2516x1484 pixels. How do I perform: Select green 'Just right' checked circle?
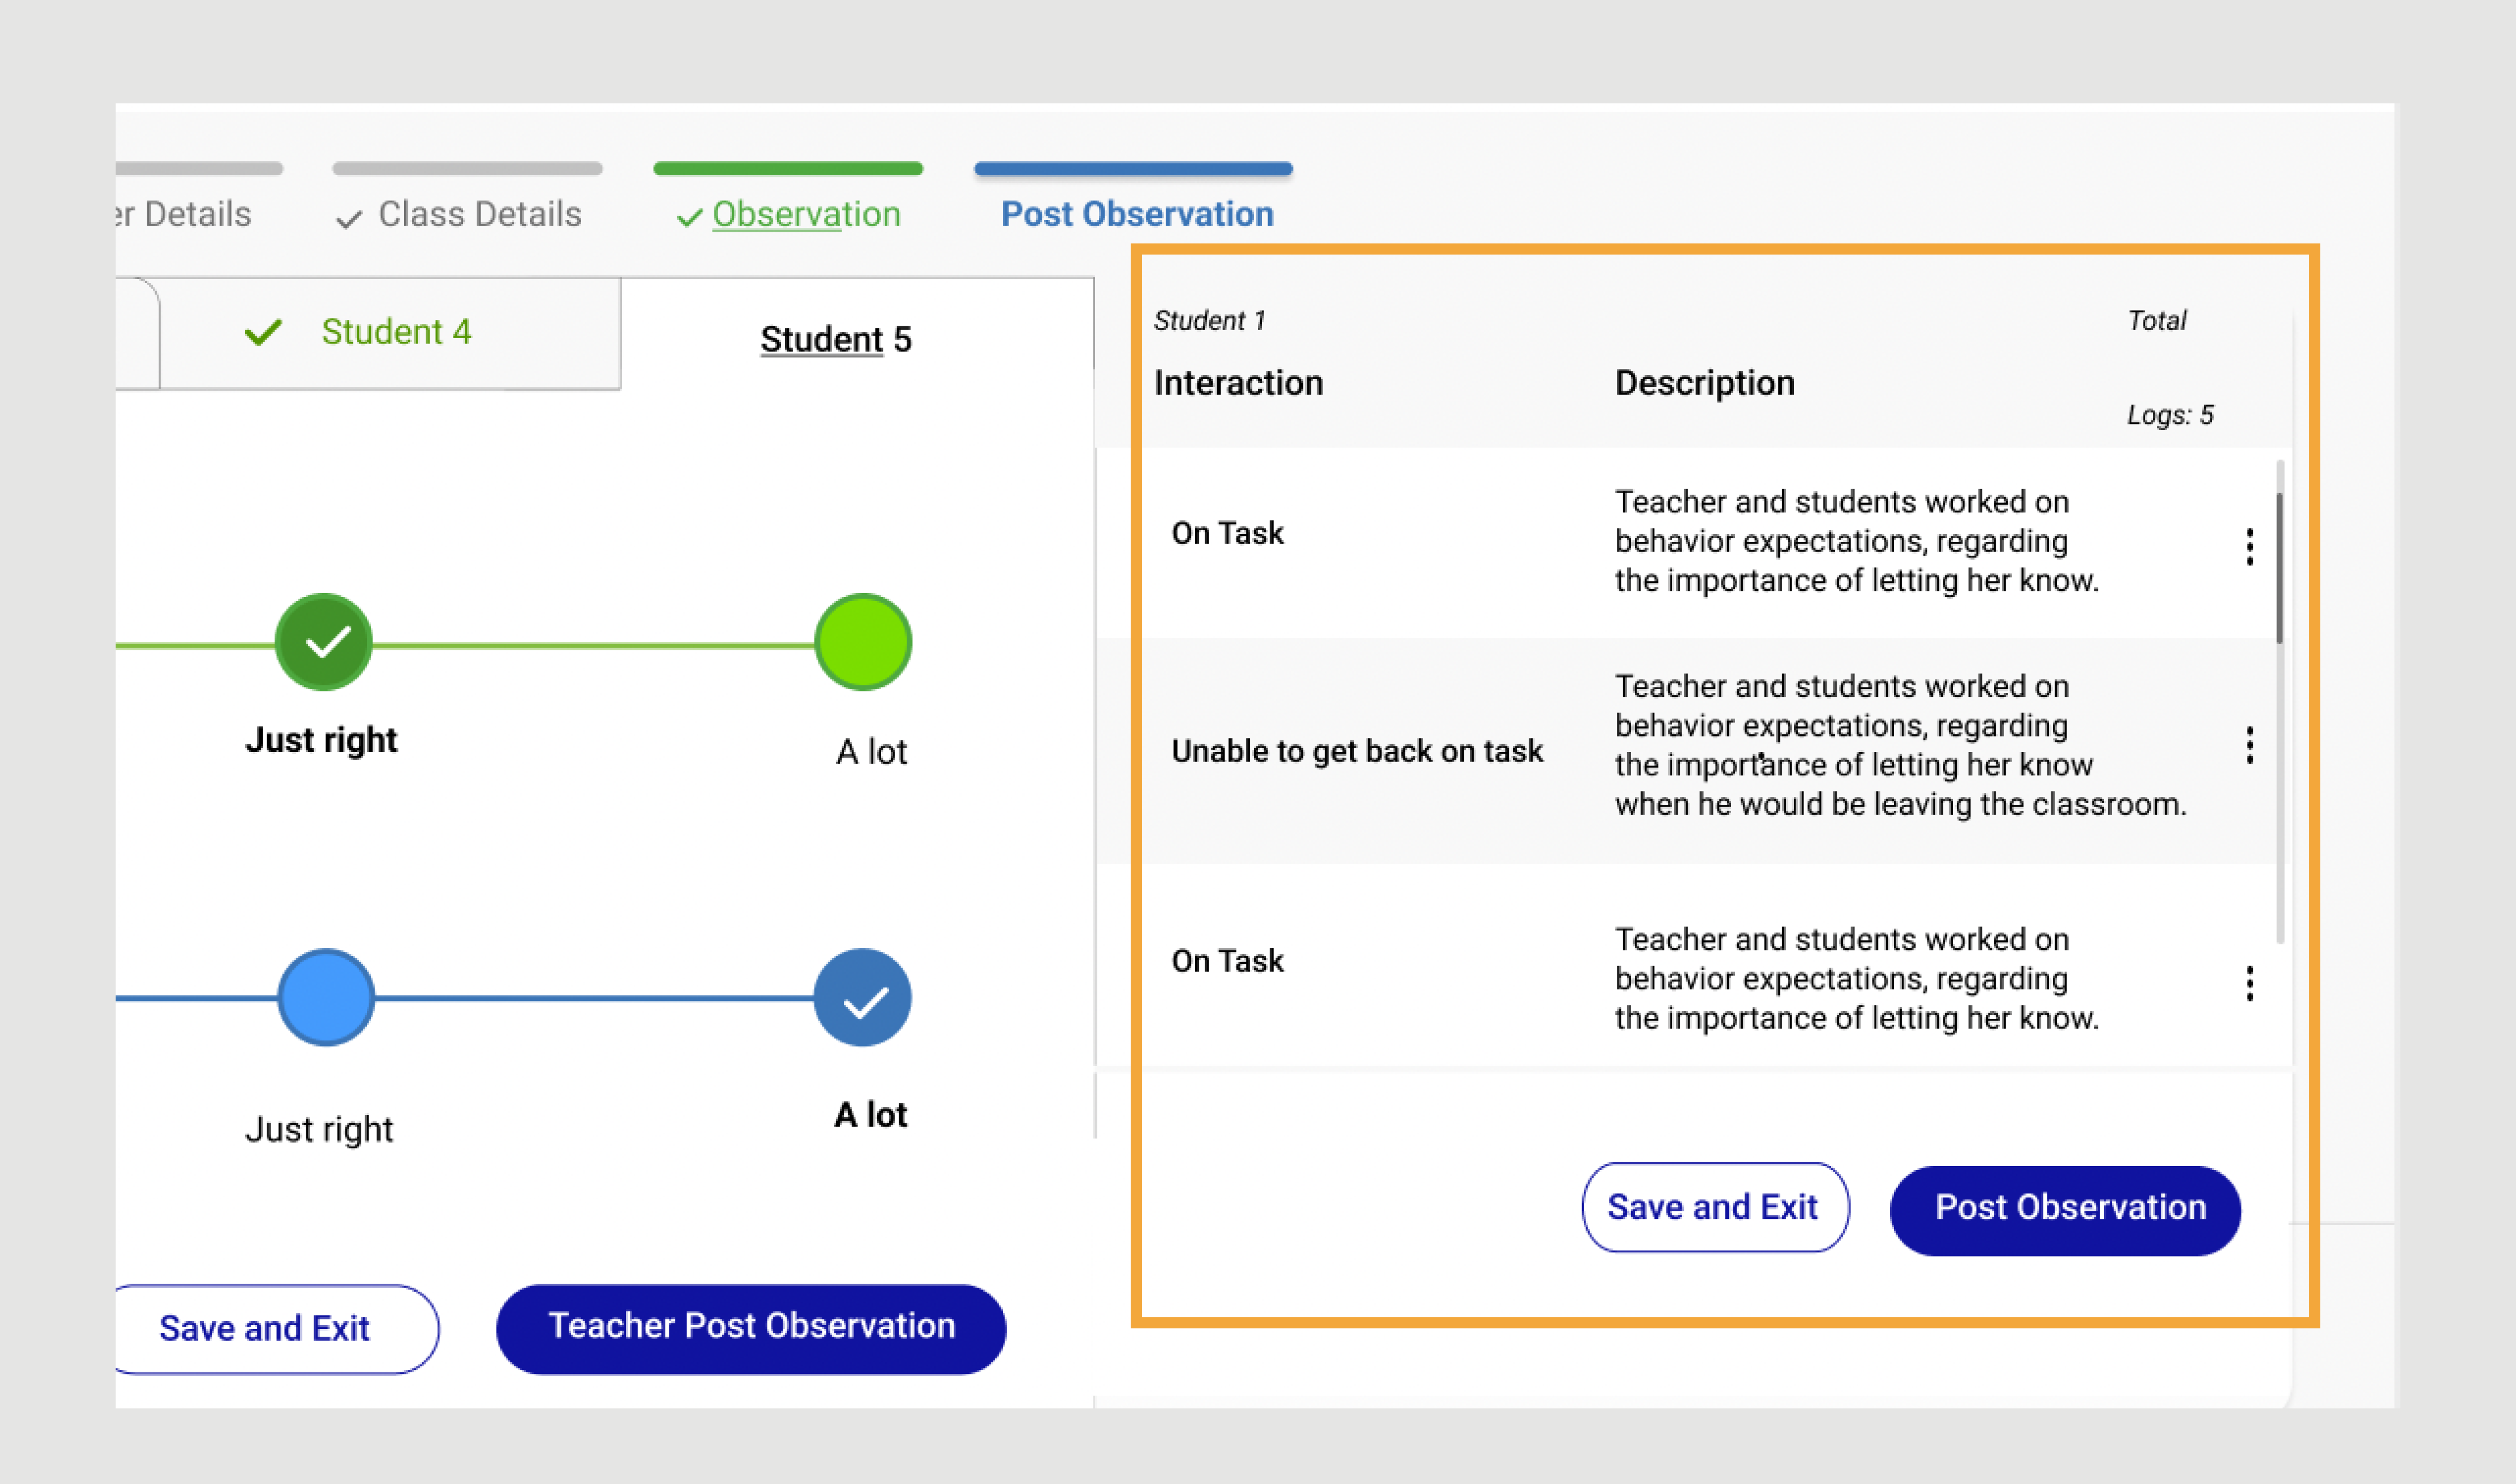point(324,642)
